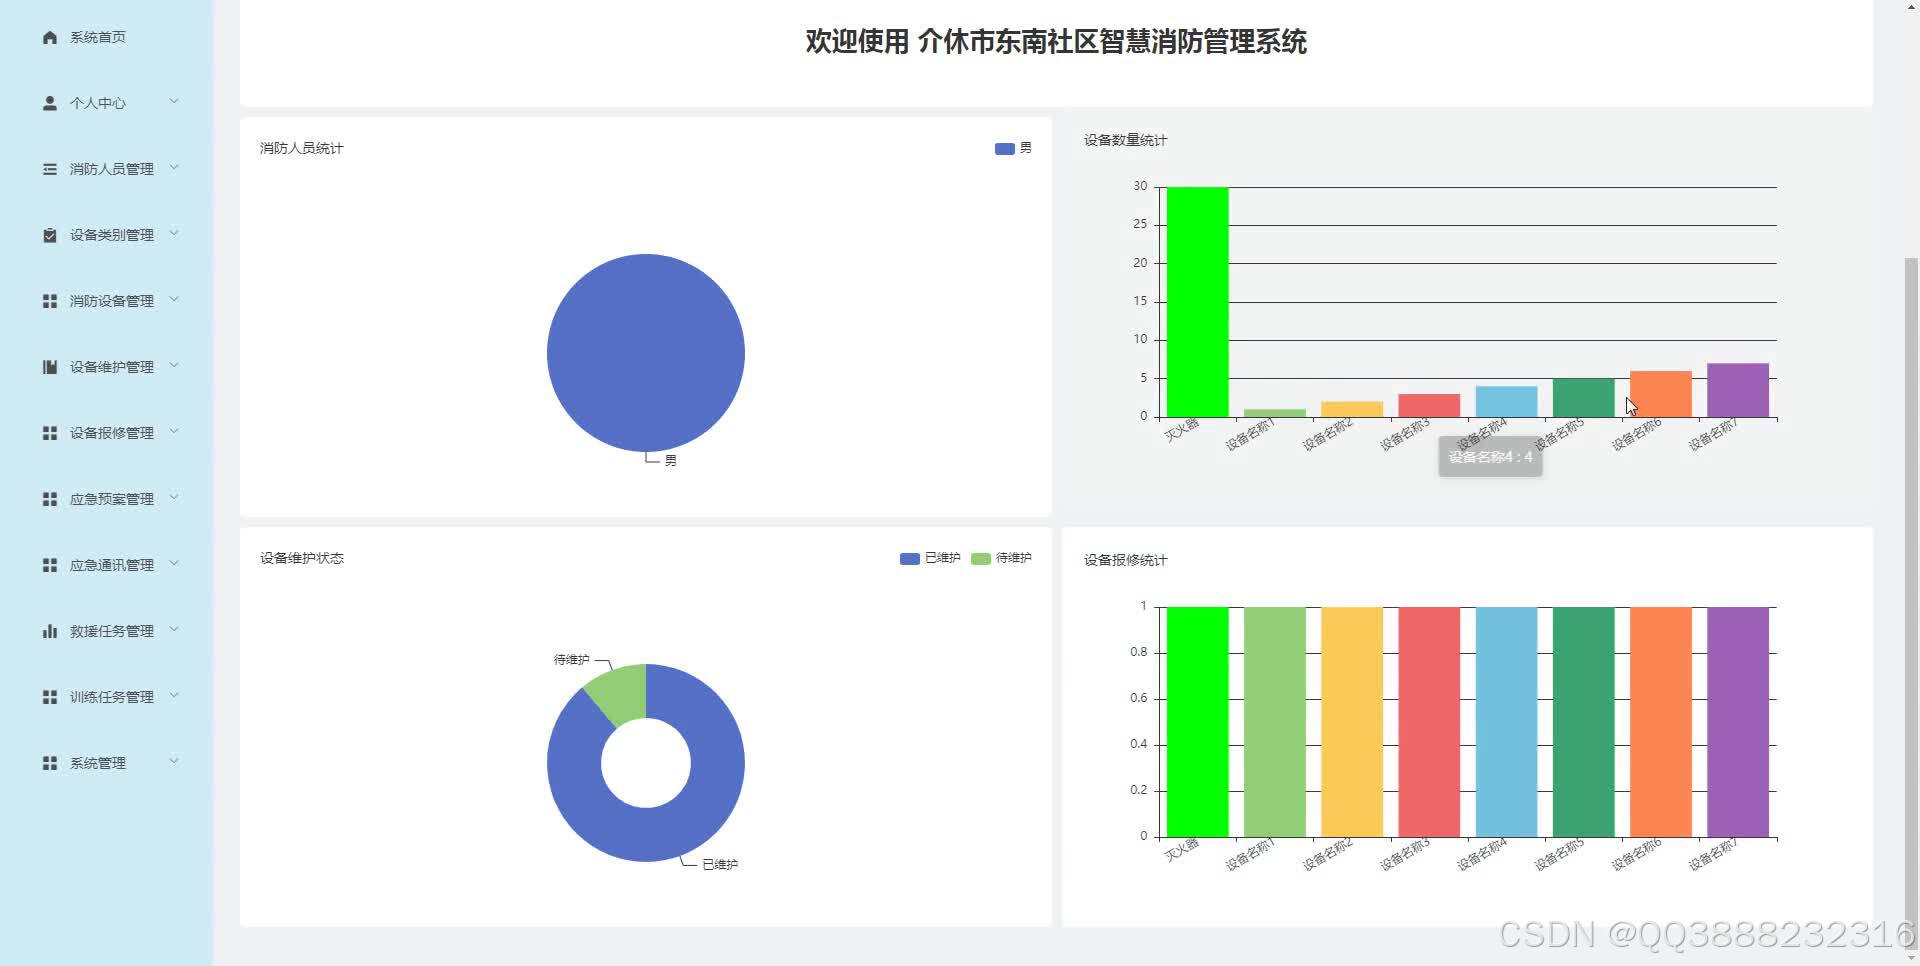
Task: Click the list icon for 消防人员管理
Action: [x=50, y=169]
